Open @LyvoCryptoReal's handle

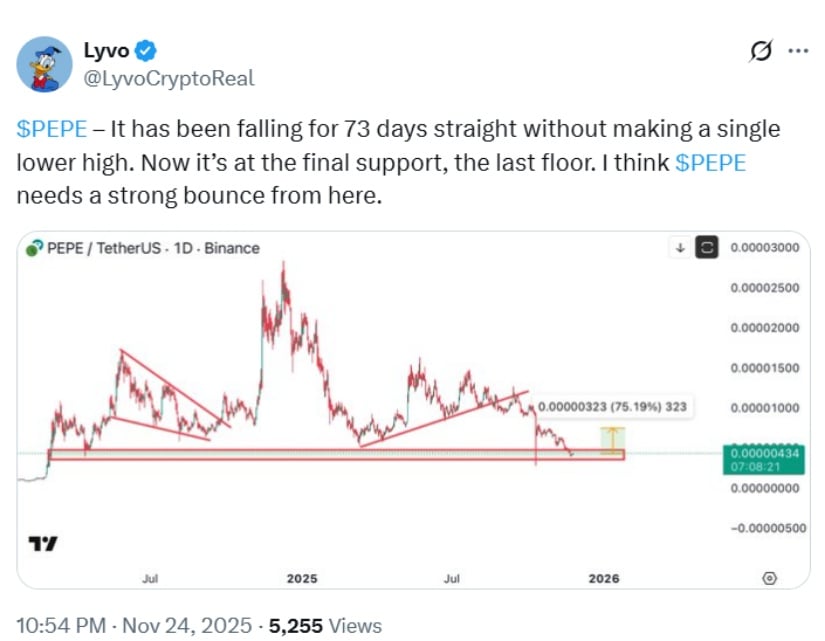[167, 78]
